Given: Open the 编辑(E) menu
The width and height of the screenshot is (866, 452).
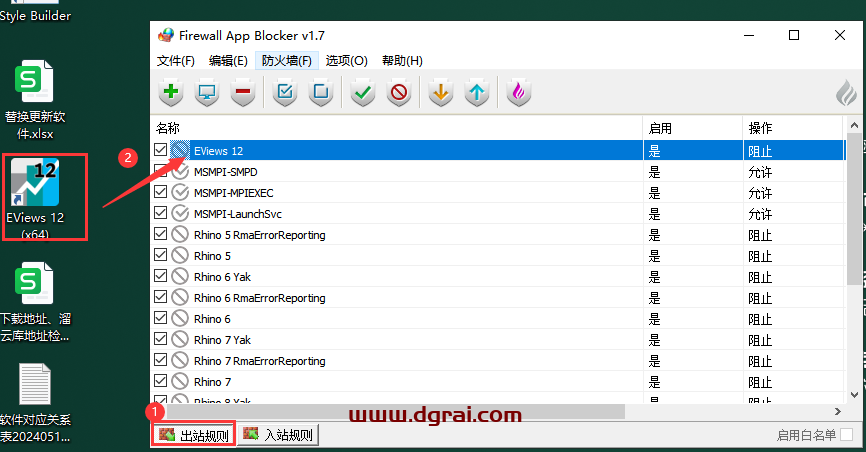Looking at the screenshot, I should tap(228, 61).
